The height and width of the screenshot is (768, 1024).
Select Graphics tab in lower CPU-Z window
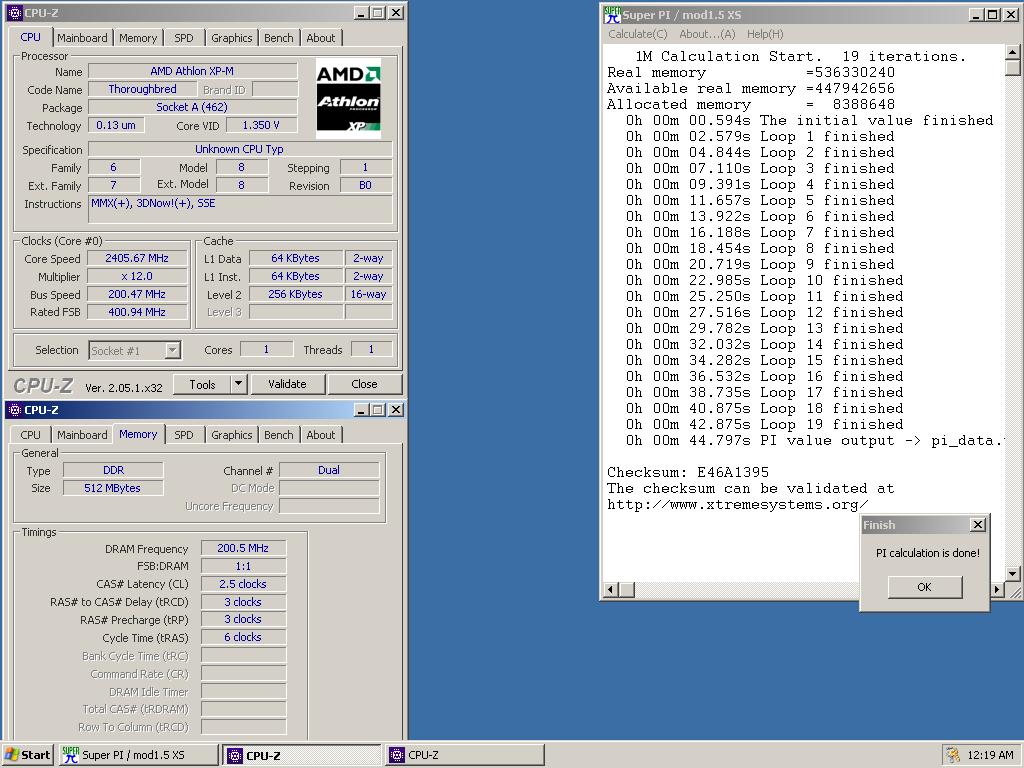(232, 435)
